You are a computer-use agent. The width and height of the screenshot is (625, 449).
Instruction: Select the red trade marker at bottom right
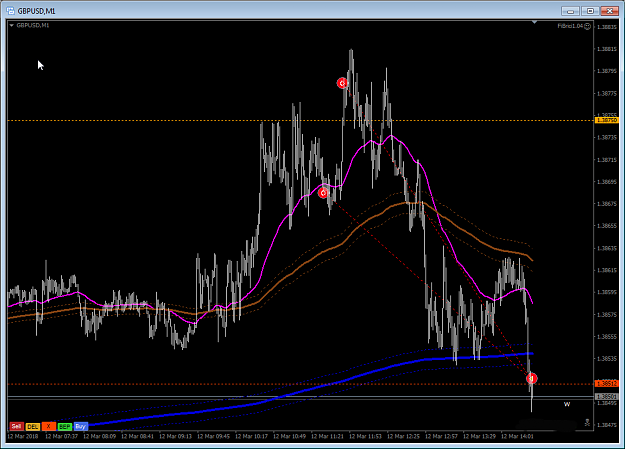[532, 378]
